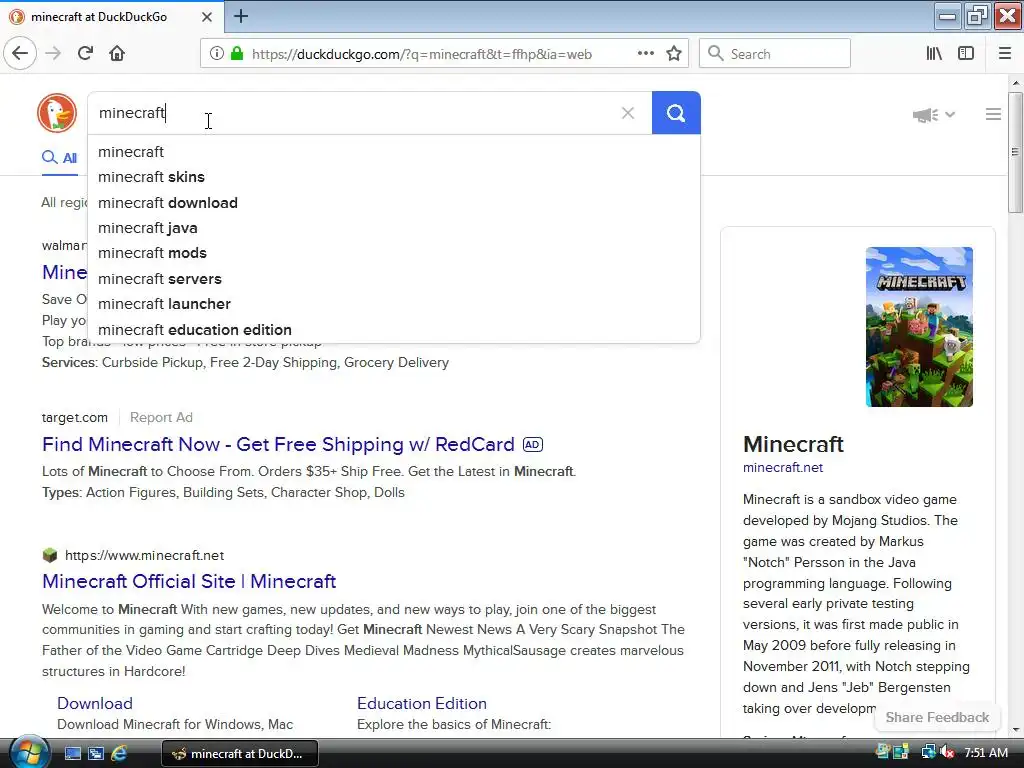
Task: Click the Share Feedback button
Action: click(936, 717)
